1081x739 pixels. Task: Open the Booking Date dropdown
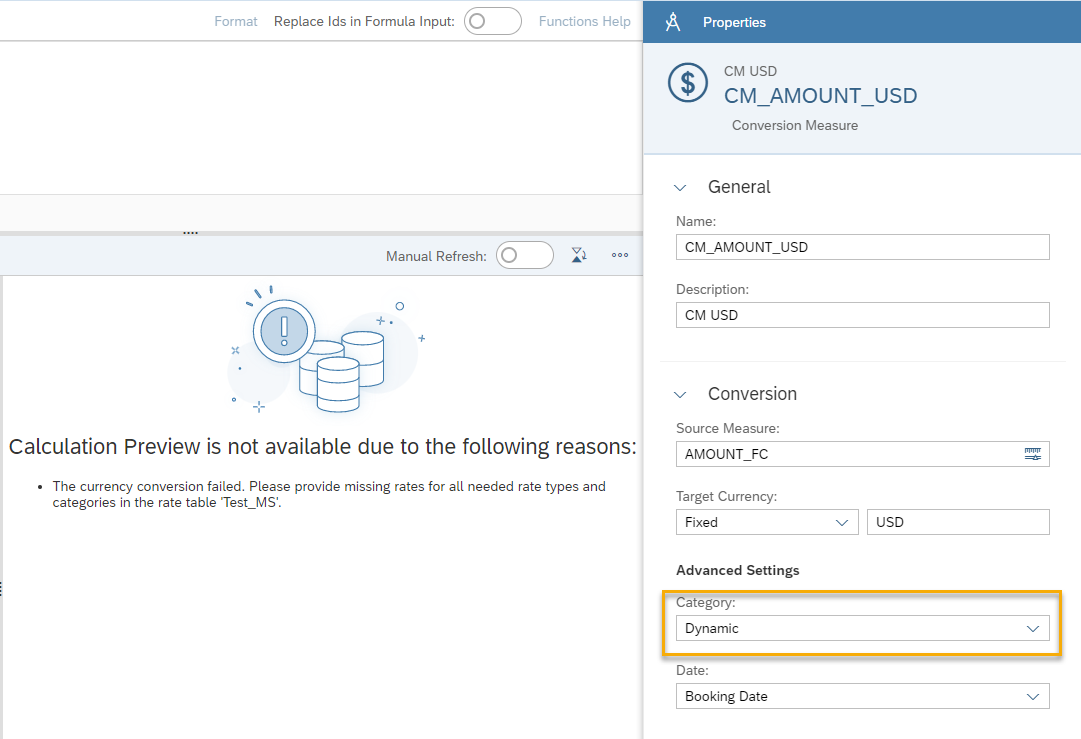coord(862,696)
